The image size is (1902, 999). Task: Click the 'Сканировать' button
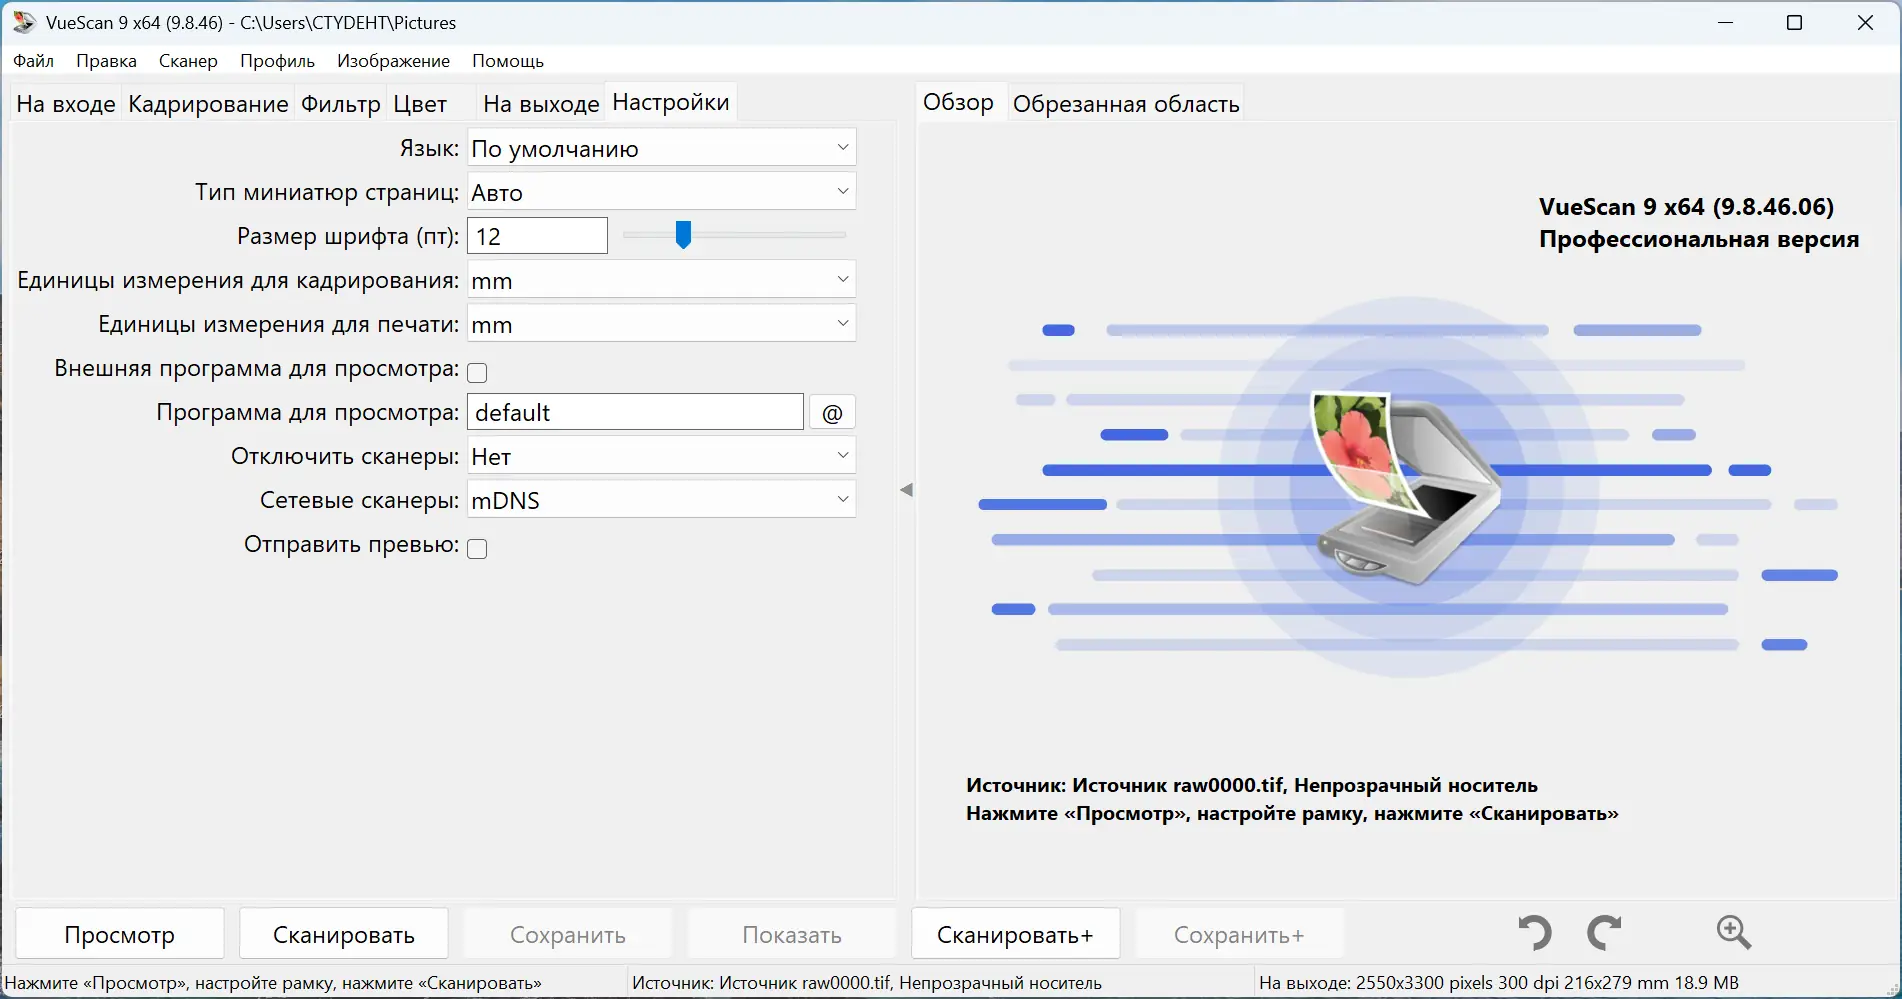click(344, 934)
